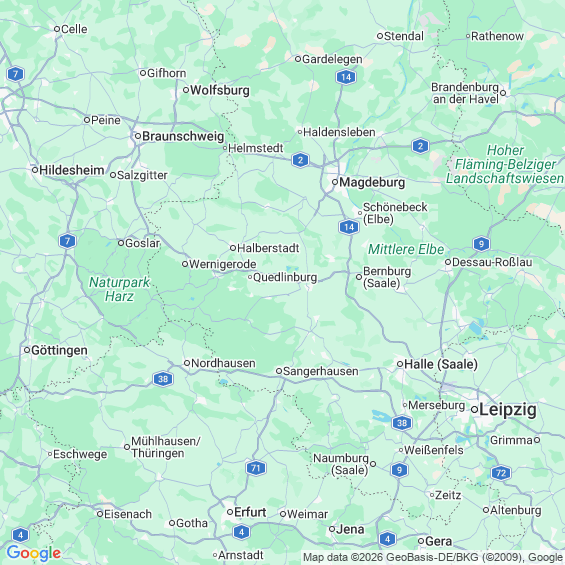Viewport: 565px width, 565px height.
Task: Click the A4 shield below Erfurt
Action: tap(241, 532)
